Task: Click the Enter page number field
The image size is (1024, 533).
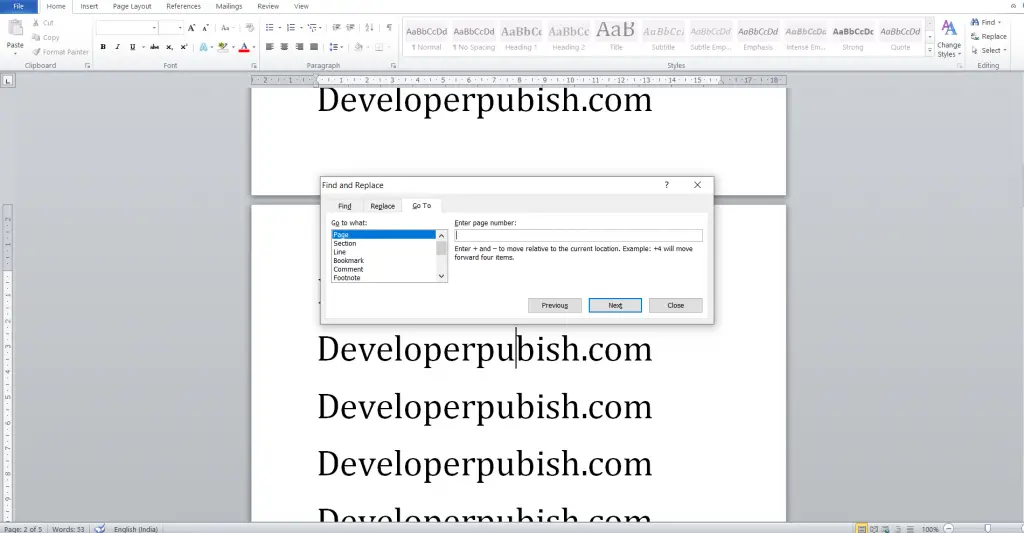Action: point(578,236)
